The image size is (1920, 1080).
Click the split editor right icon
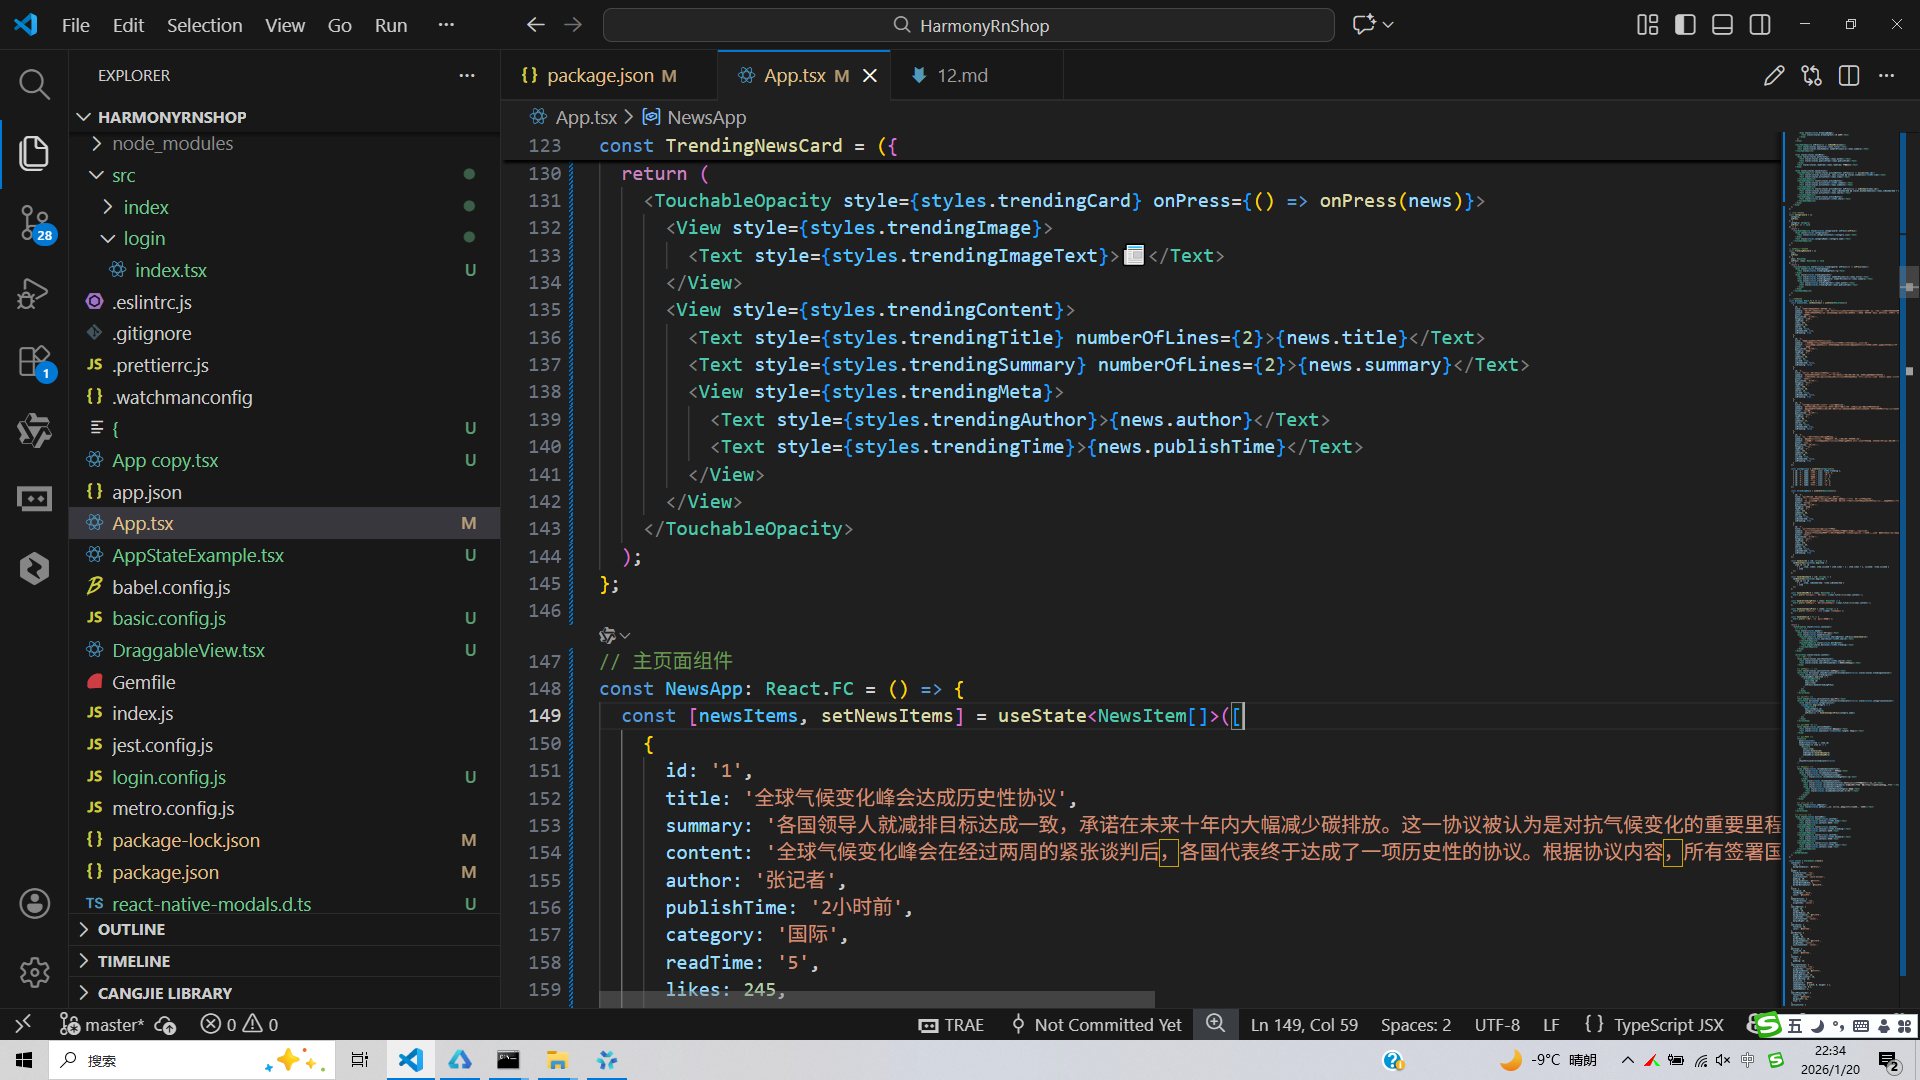pyautogui.click(x=1848, y=76)
